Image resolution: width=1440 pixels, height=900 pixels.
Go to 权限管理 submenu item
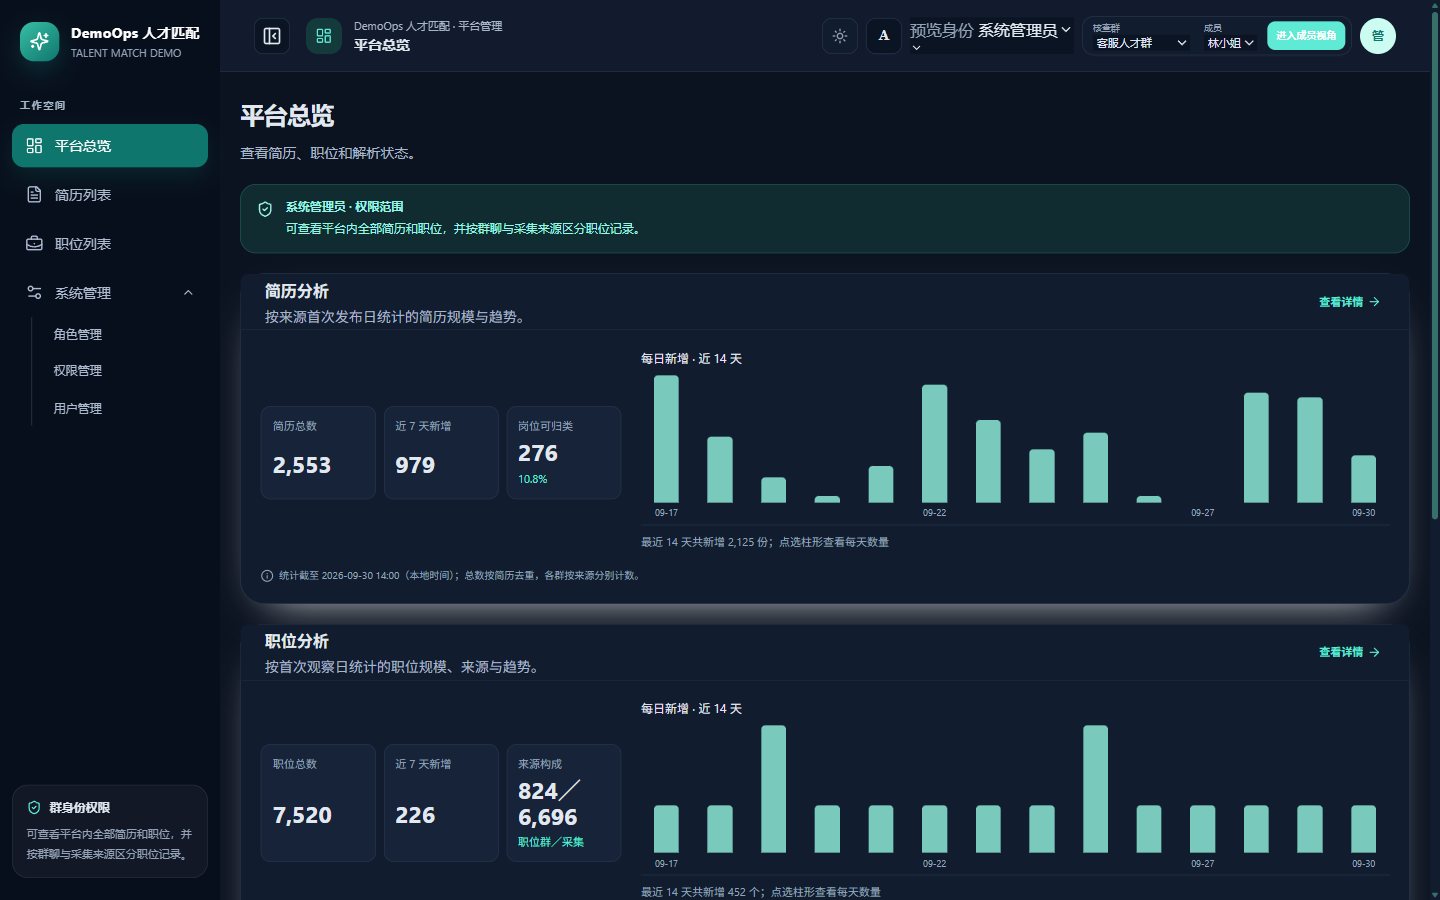pos(78,371)
